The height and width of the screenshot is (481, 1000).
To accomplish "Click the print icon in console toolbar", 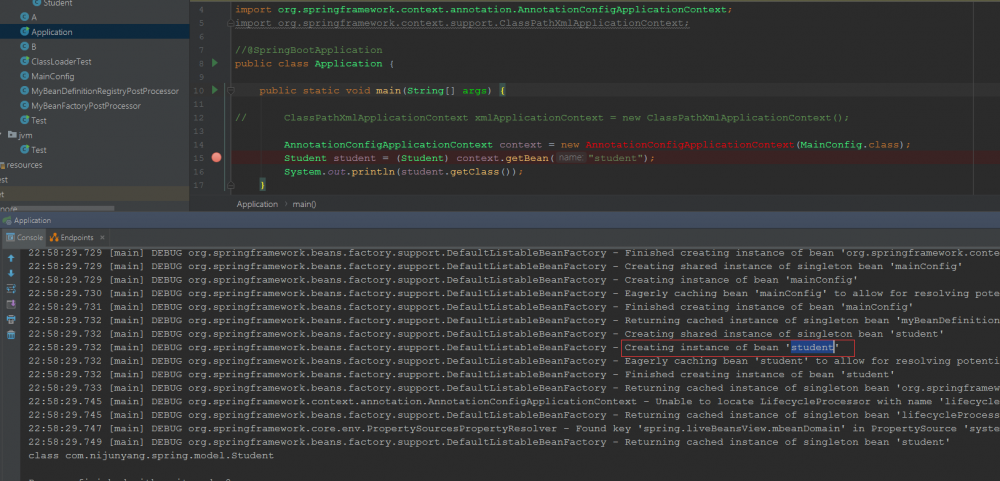I will (11, 320).
